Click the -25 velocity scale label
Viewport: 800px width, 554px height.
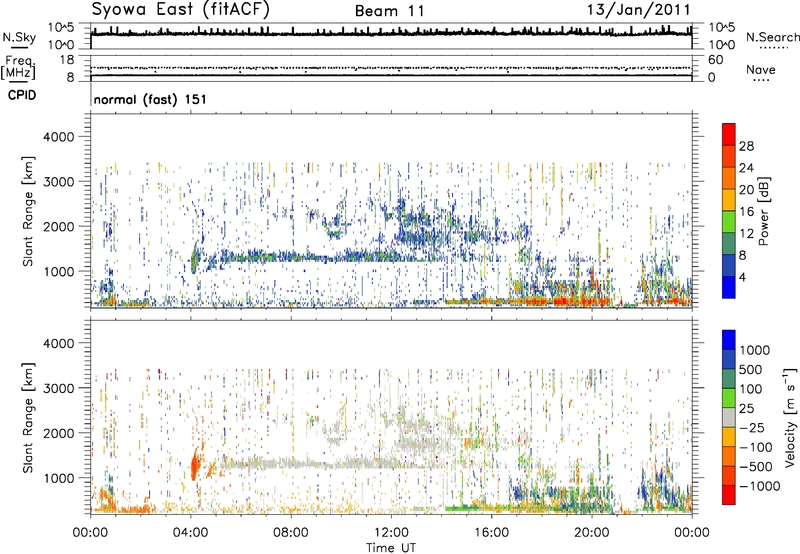pos(753,428)
